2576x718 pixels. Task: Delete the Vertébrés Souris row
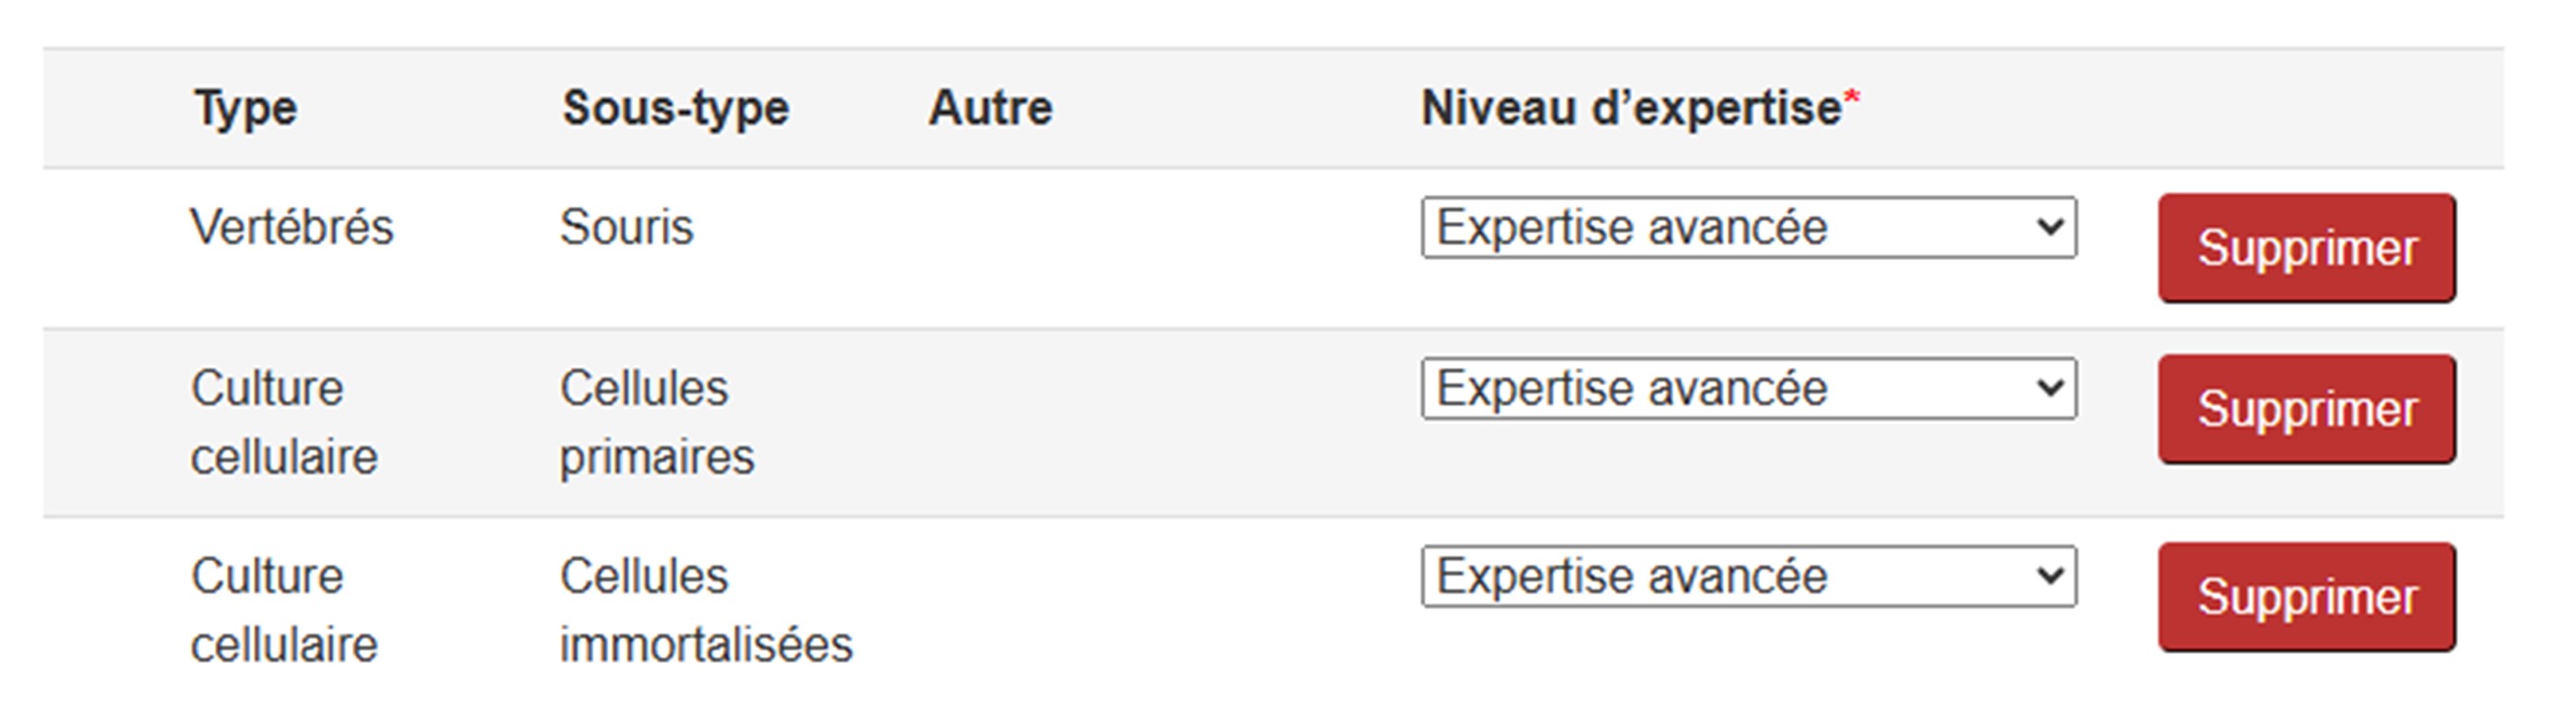coord(2306,248)
